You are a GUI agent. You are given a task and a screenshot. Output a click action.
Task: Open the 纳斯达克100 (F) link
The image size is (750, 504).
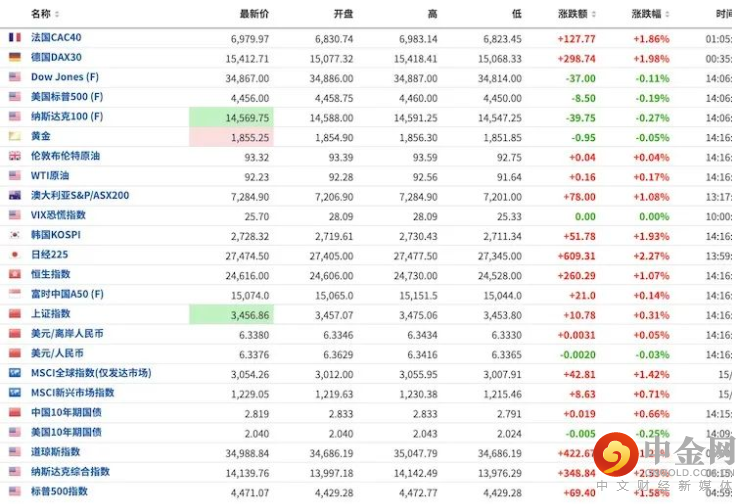67,116
